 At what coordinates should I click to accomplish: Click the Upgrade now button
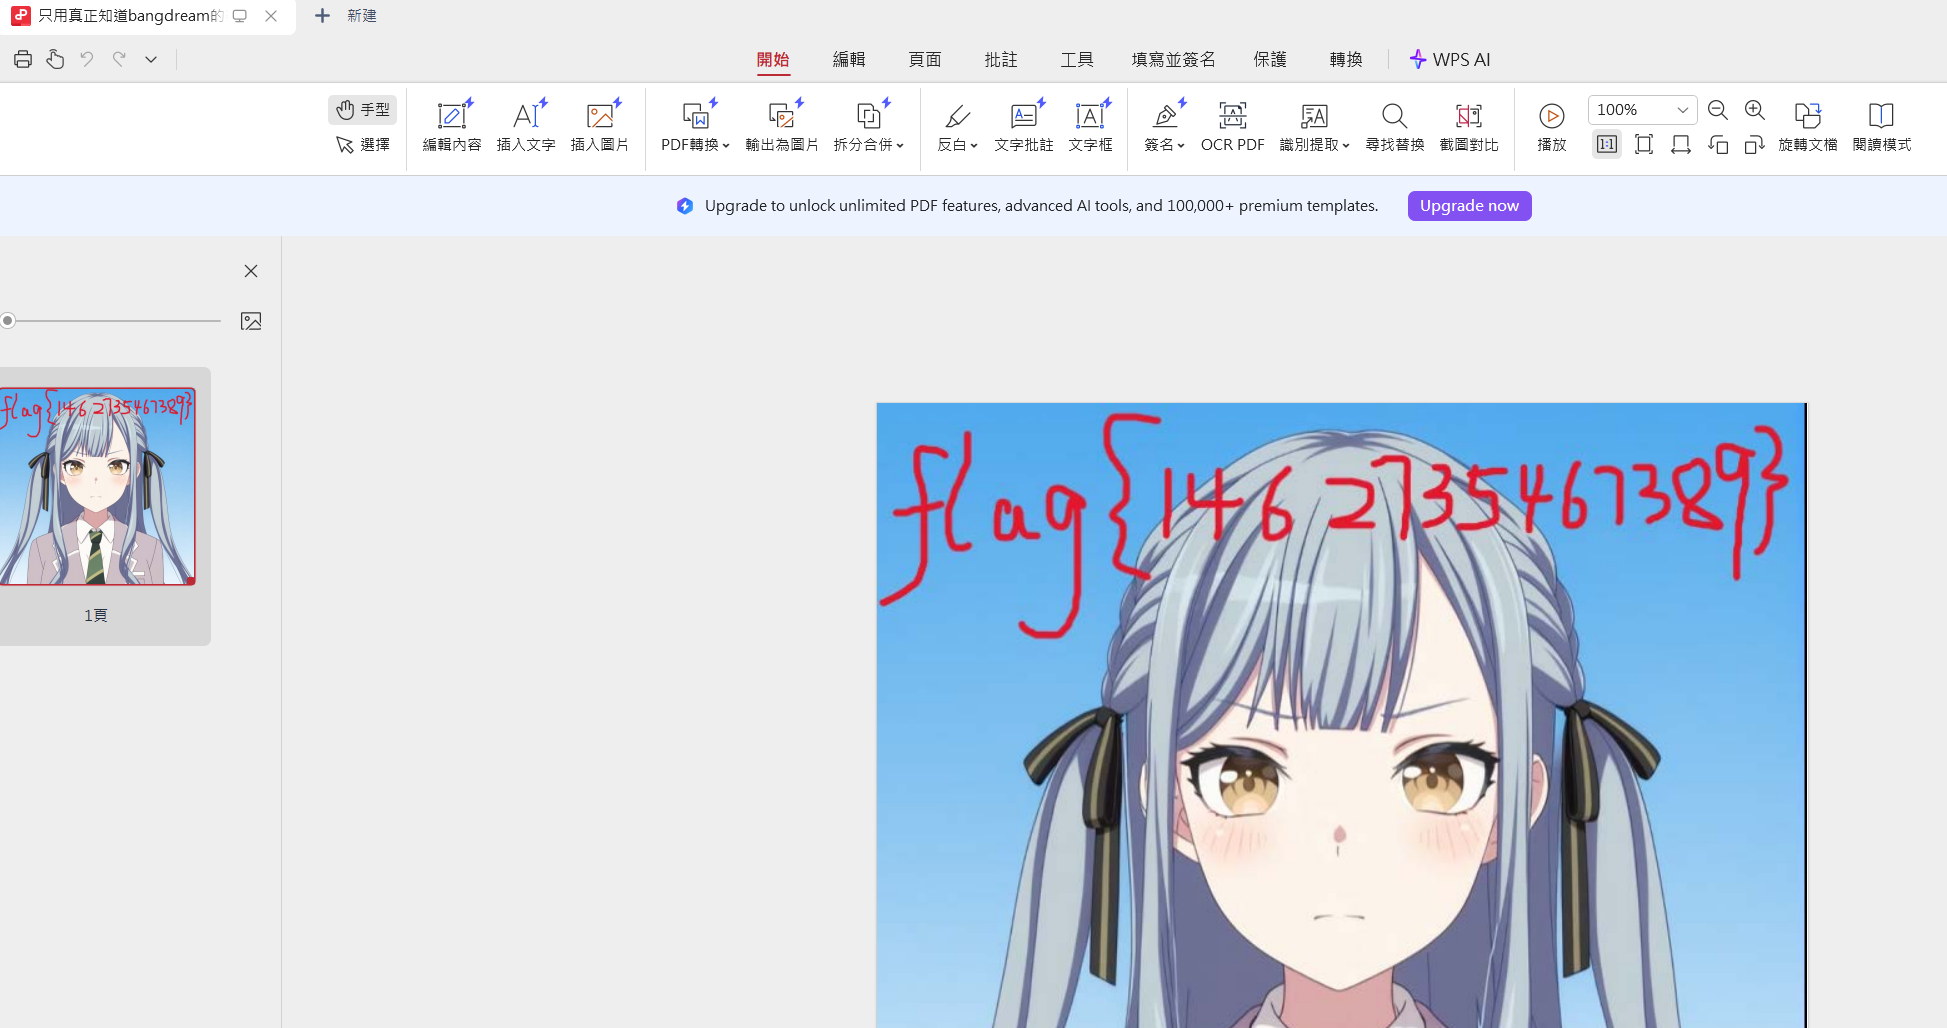point(1469,206)
